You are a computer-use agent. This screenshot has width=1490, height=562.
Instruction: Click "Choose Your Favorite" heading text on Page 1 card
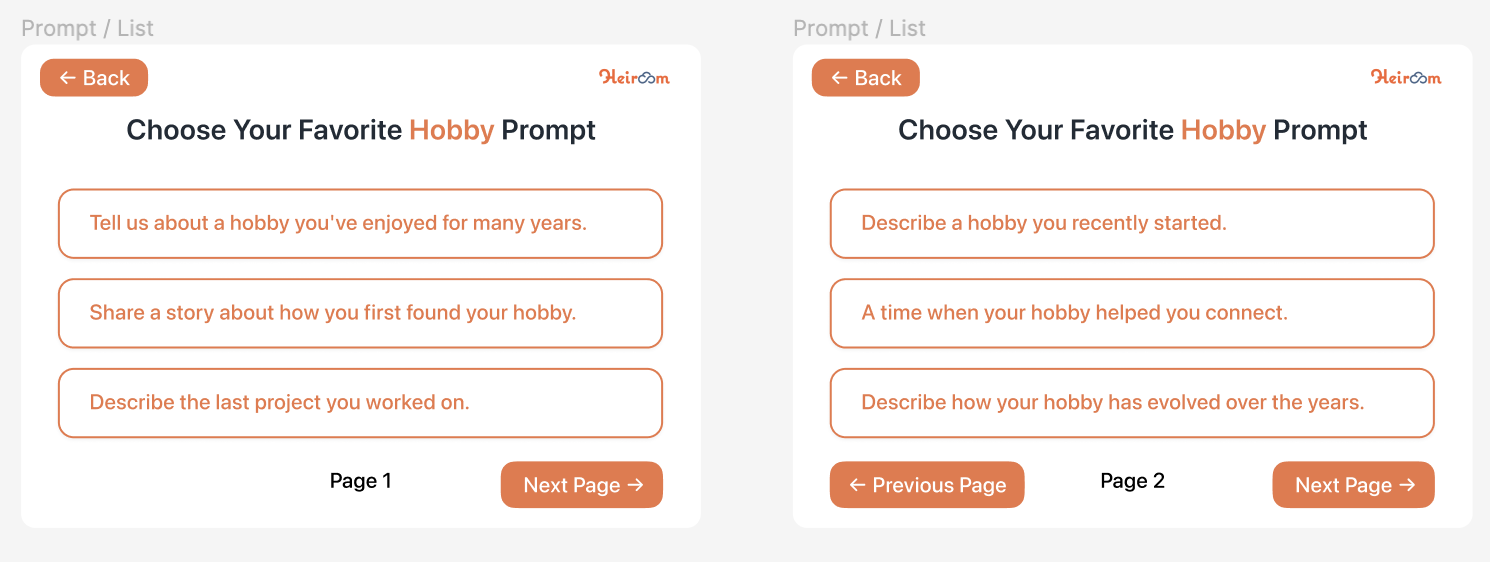[x=266, y=130]
